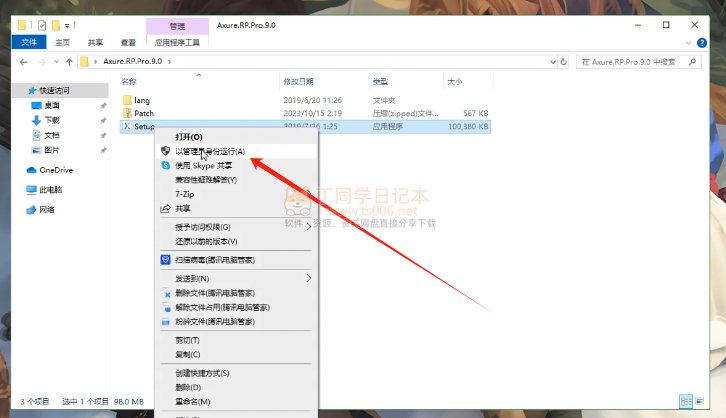726x418 pixels.
Task: Click the new folder quick access icon
Action: 56,25
